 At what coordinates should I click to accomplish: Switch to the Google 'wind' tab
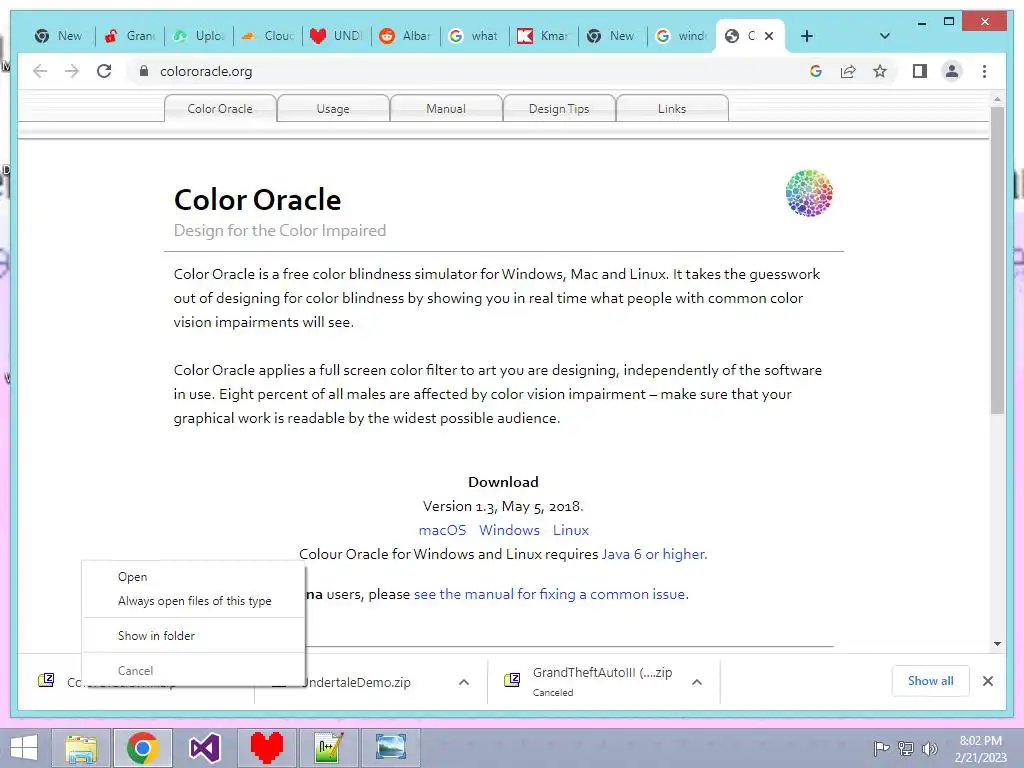682,36
